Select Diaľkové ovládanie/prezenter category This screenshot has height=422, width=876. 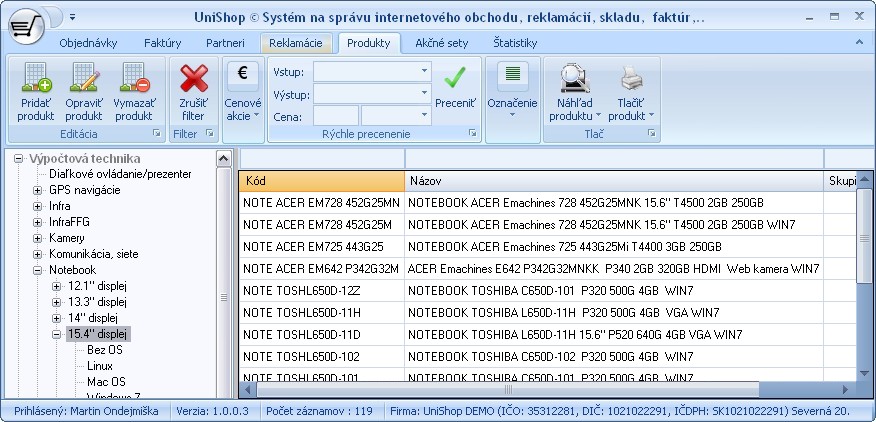pyautogui.click(x=120, y=174)
